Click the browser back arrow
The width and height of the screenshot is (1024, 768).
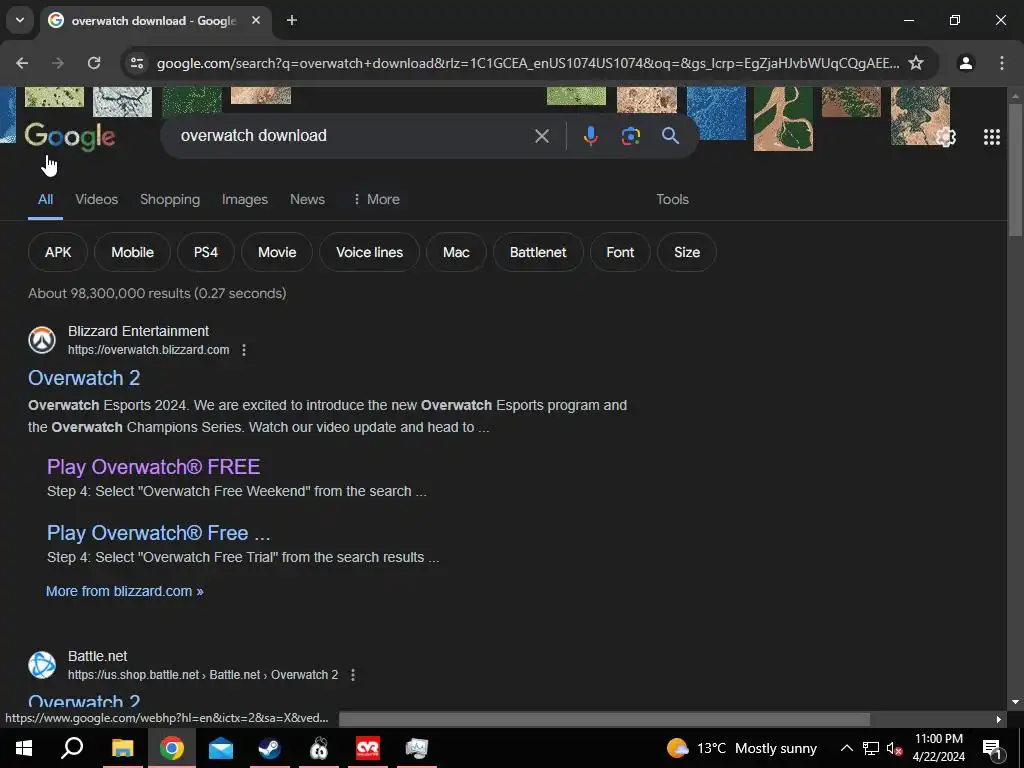point(22,63)
